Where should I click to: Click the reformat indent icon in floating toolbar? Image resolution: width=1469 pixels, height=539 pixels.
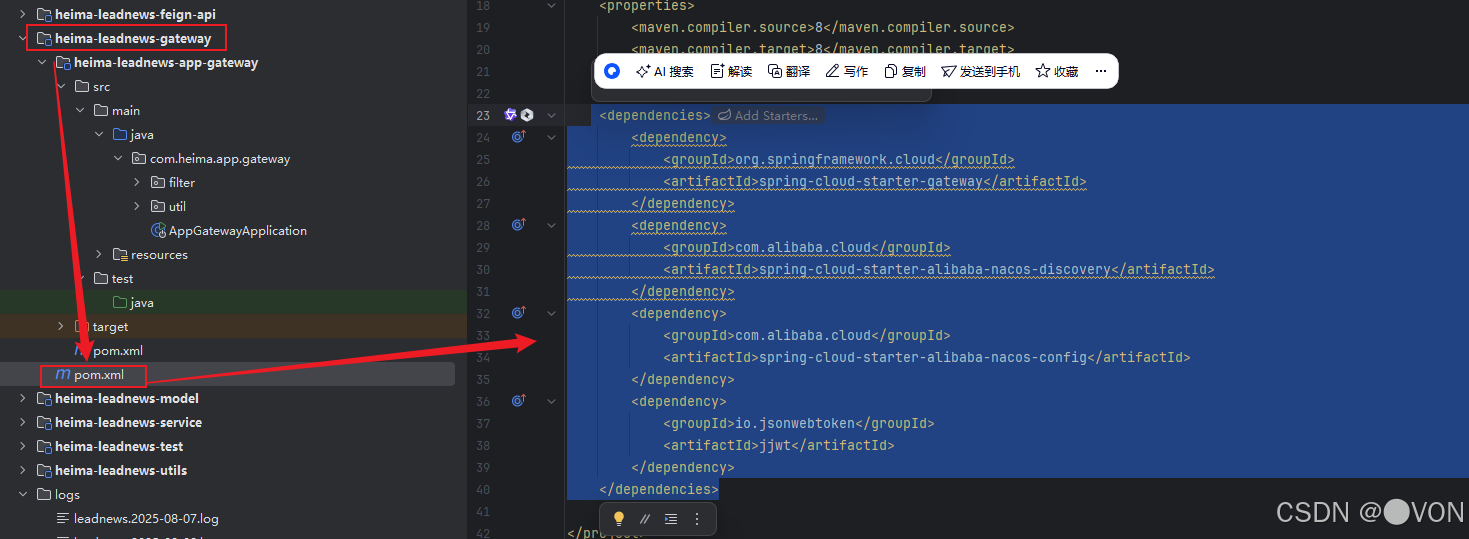tap(671, 519)
